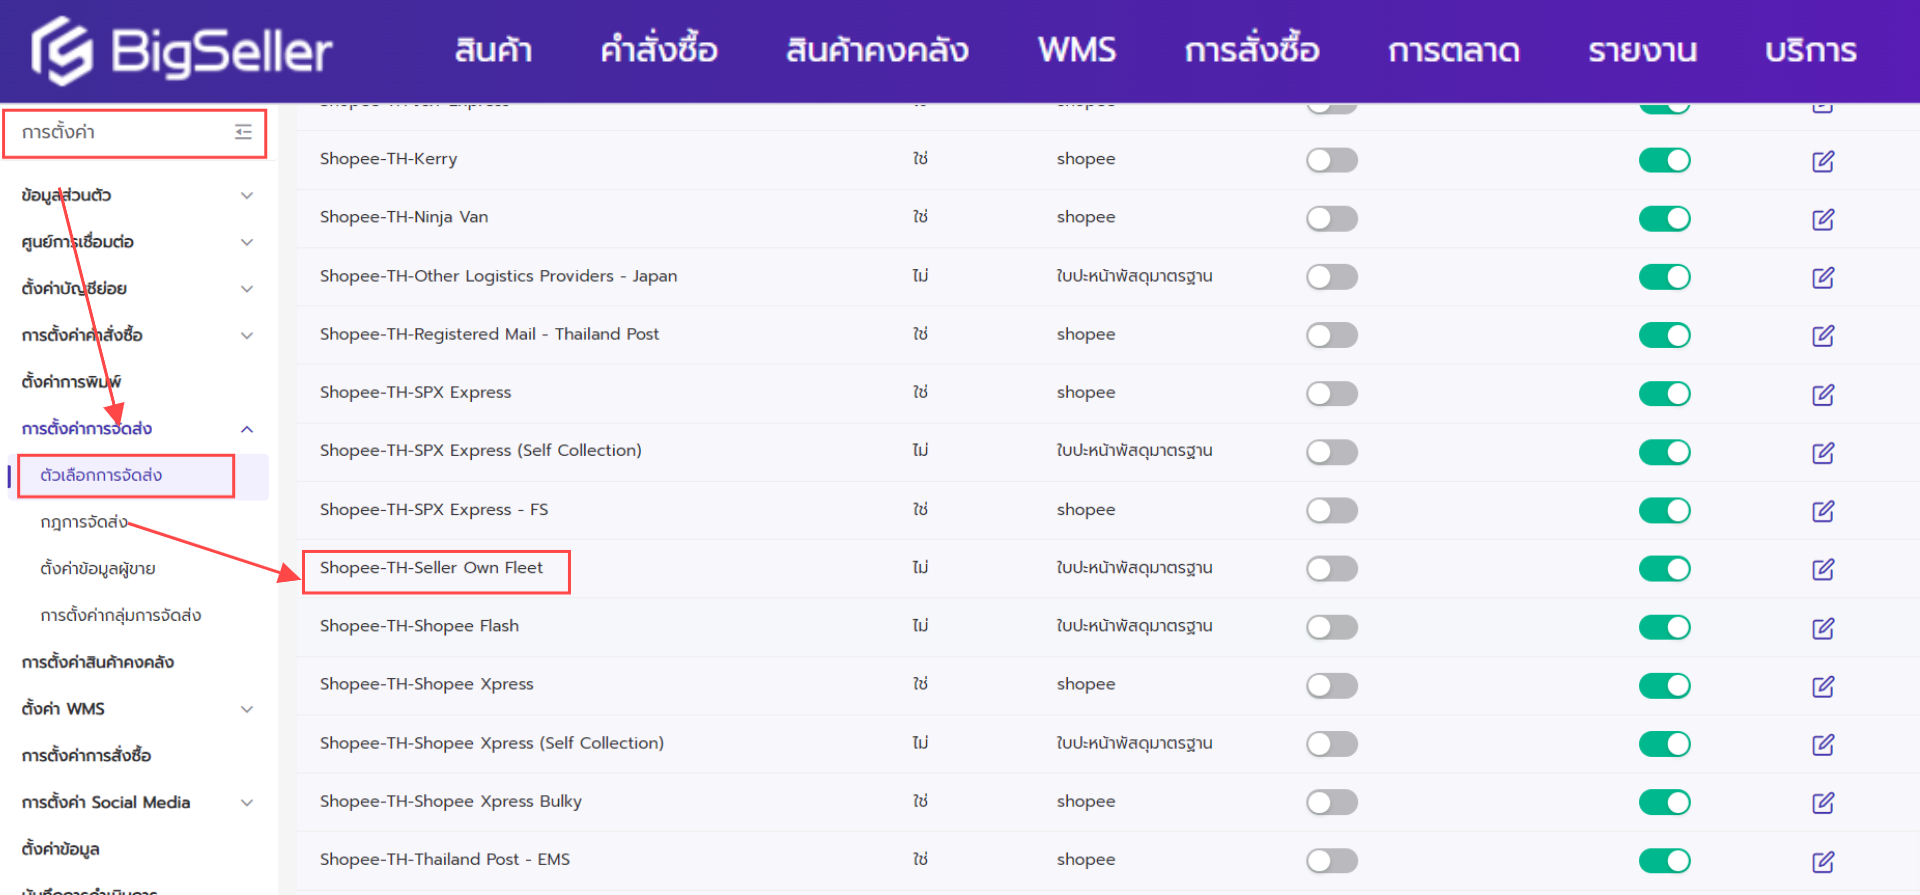Click the BigSeller logo icon
Screen dimensions: 1920x895
(62, 51)
